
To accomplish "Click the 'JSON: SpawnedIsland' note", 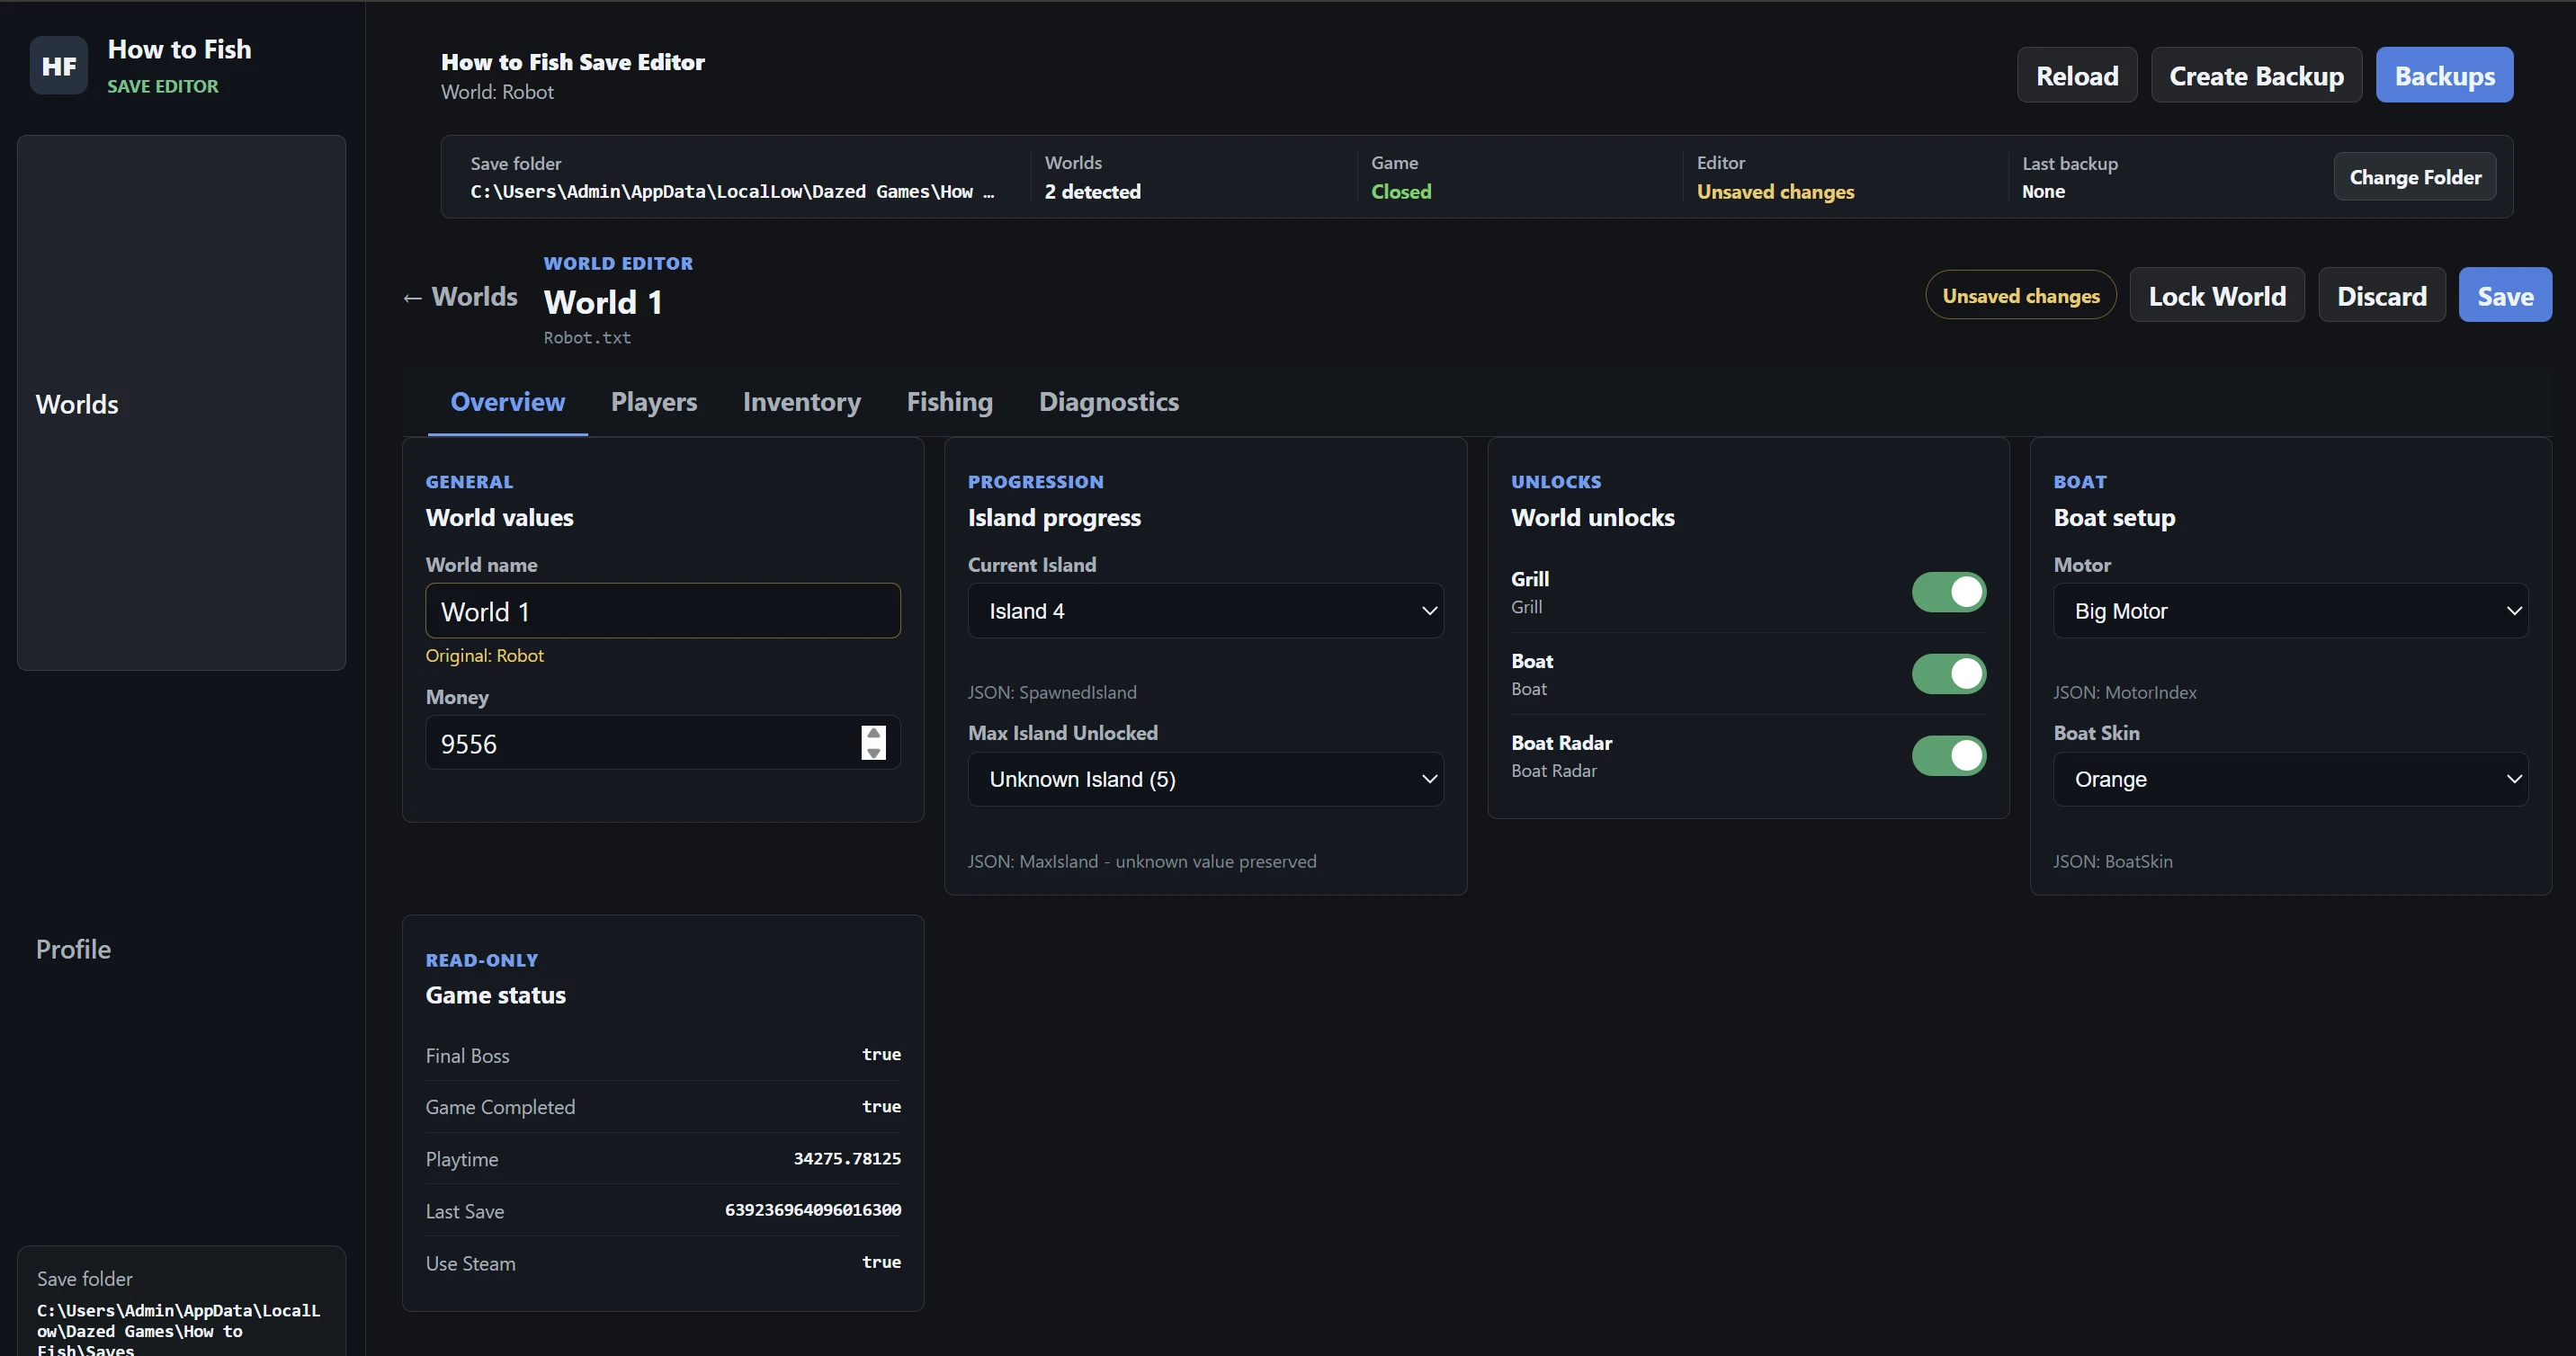I will tap(1052, 692).
